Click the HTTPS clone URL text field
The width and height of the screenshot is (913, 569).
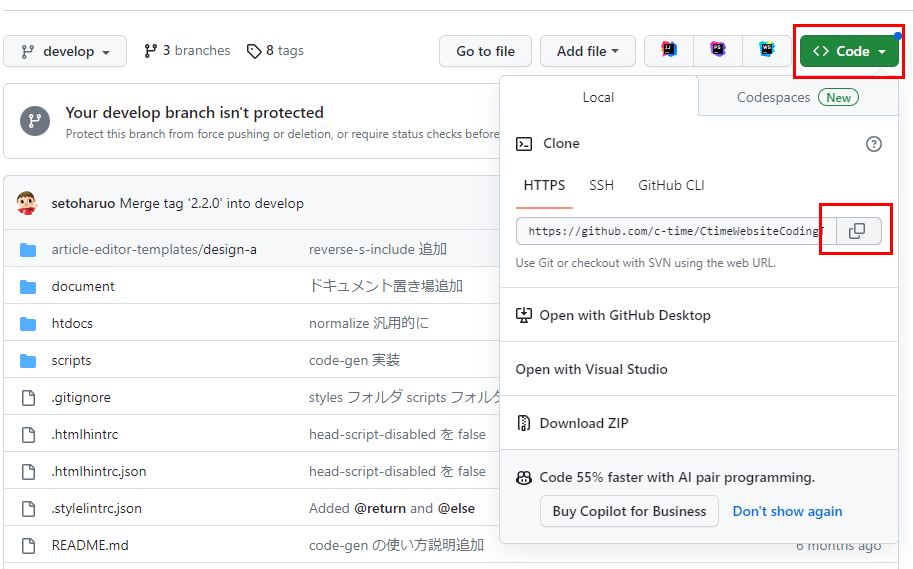click(675, 231)
